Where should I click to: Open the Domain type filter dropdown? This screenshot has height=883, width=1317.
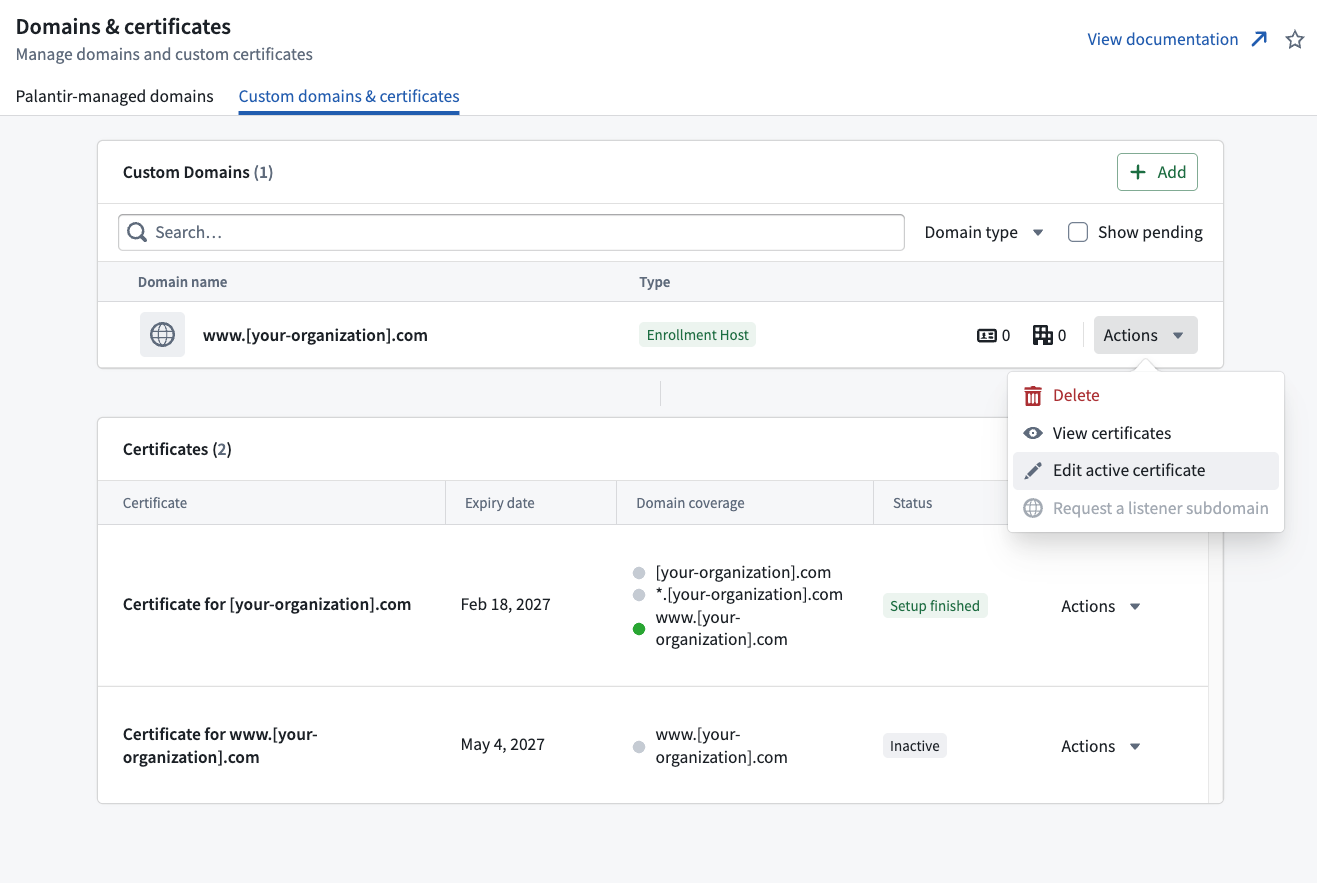click(984, 232)
